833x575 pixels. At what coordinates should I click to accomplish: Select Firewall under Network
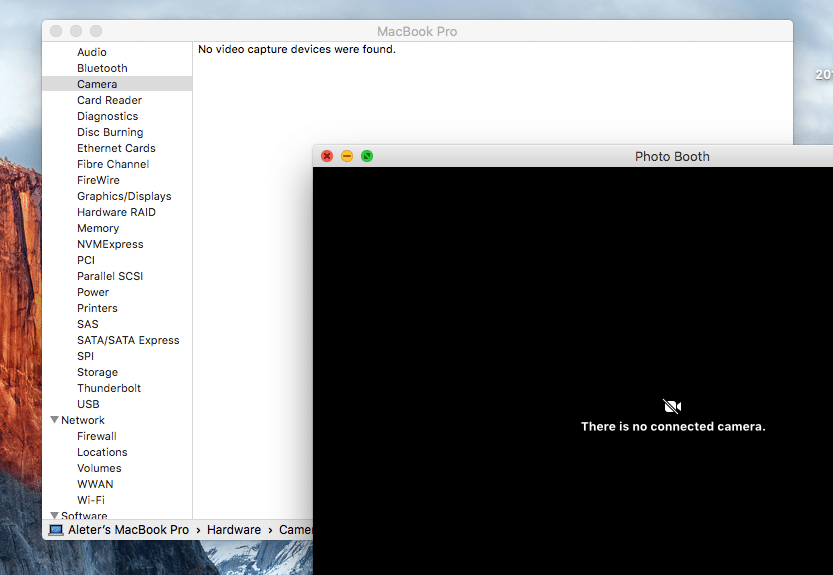click(97, 436)
